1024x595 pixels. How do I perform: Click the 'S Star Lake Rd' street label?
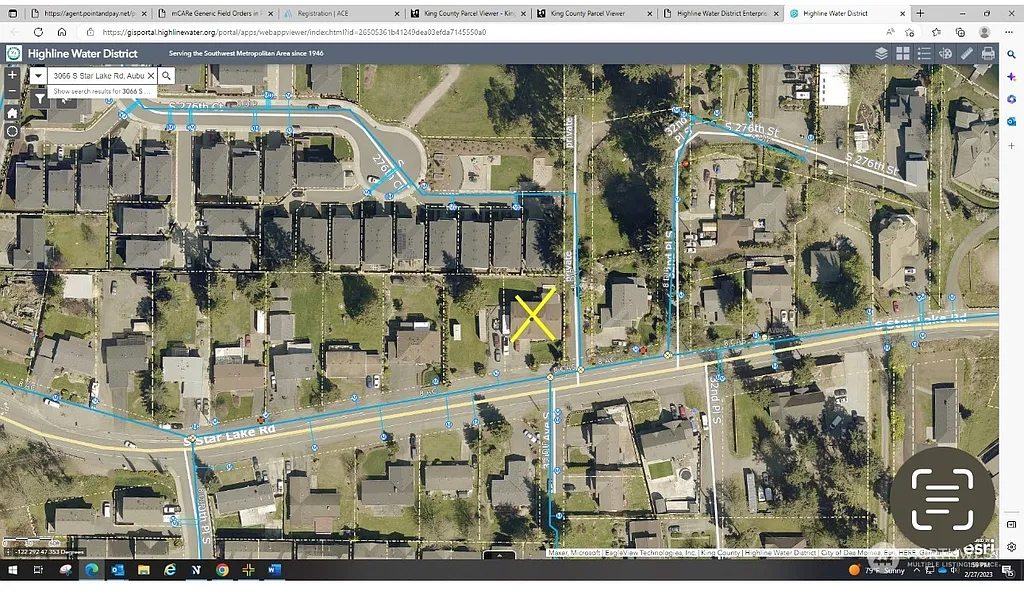coord(229,435)
